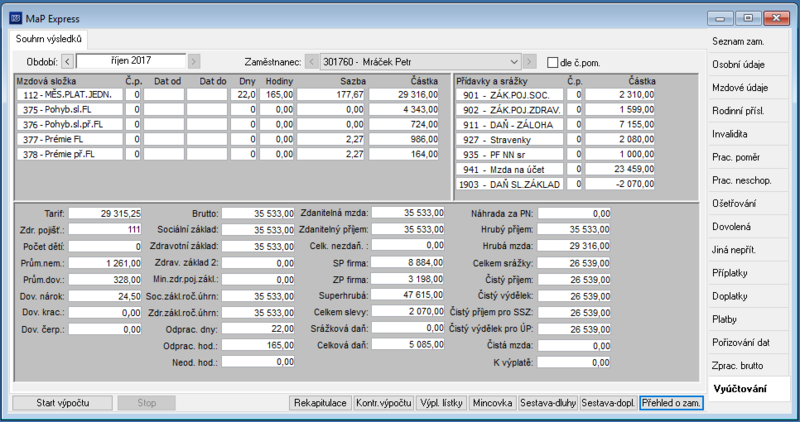
Task: Open Doplatky section
Action: click(749, 296)
